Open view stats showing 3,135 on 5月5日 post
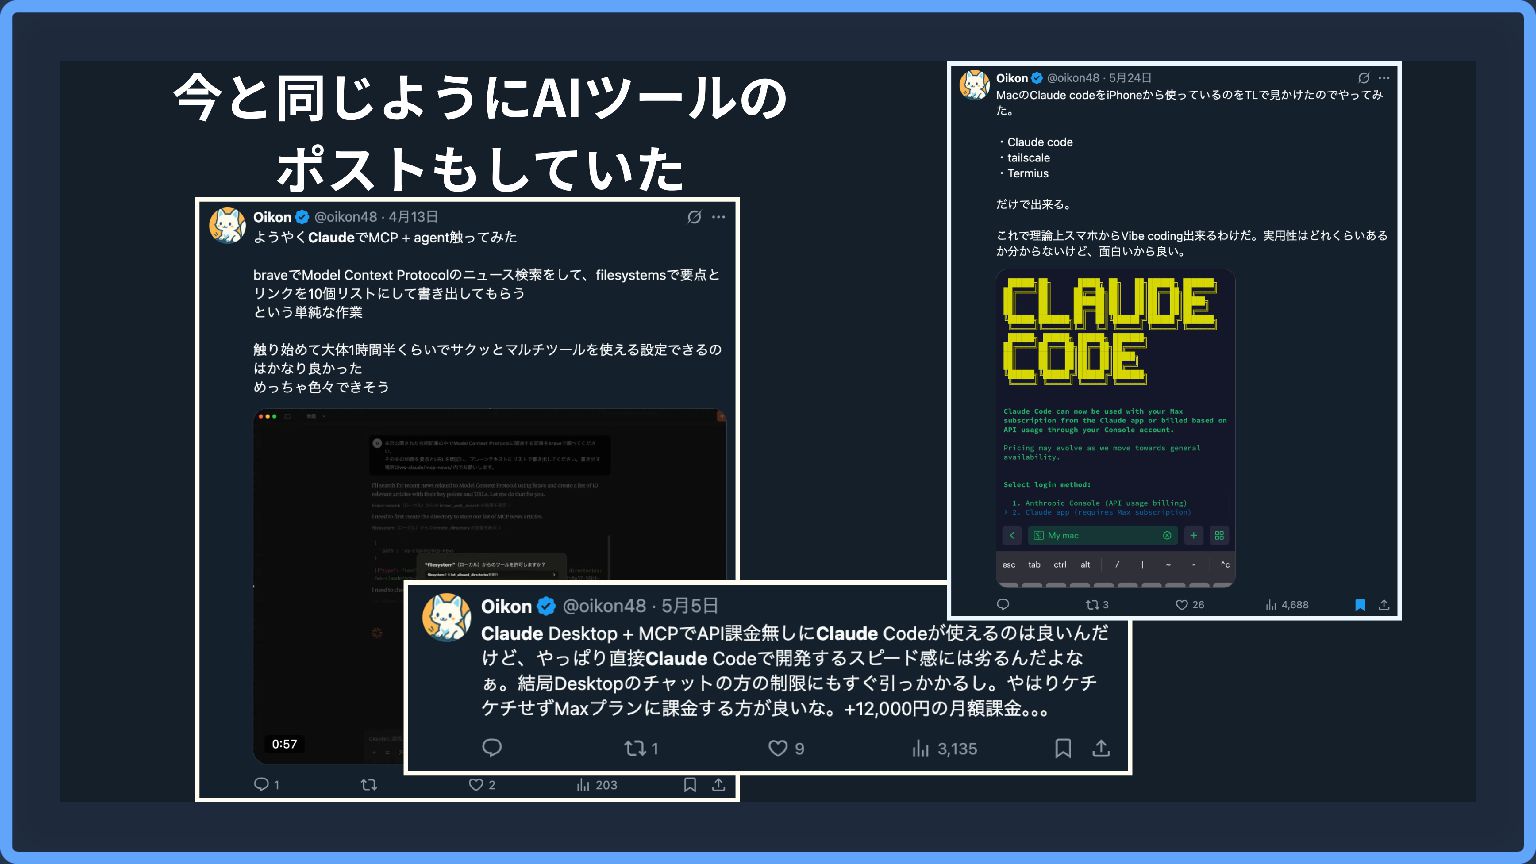 click(944, 748)
